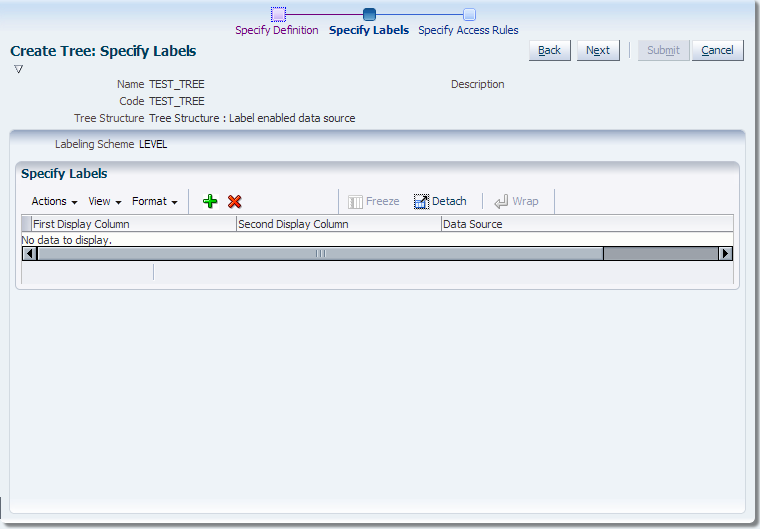Open the View dropdown menu
760x529 pixels.
click(x=105, y=201)
